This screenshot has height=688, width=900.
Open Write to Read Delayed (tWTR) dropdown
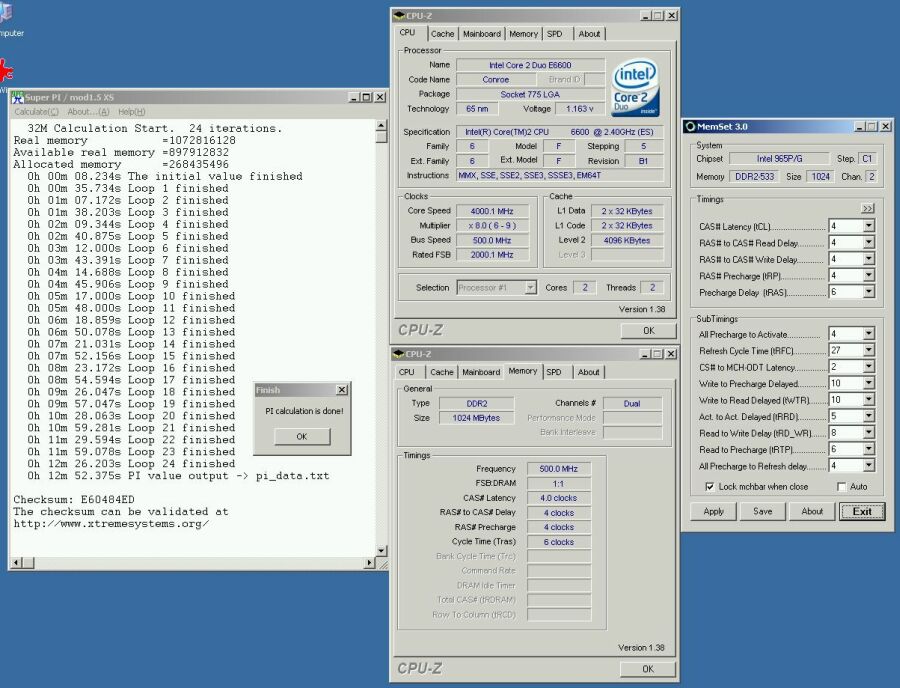click(x=868, y=400)
